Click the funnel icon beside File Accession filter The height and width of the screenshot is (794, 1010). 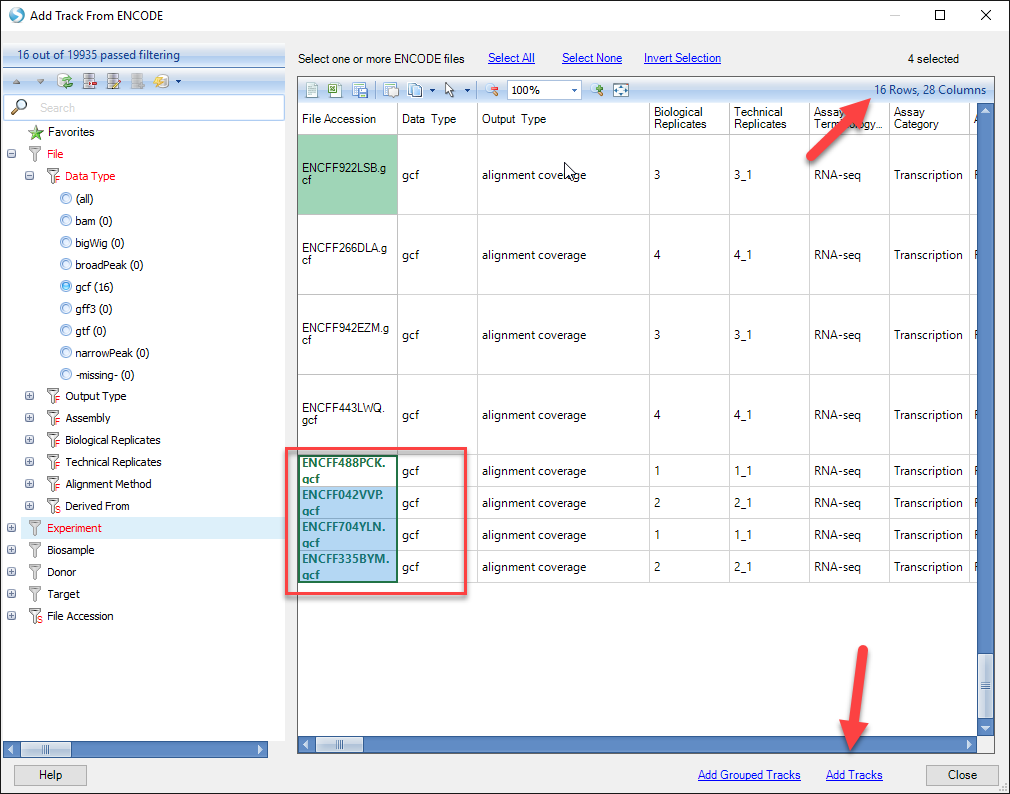point(35,616)
